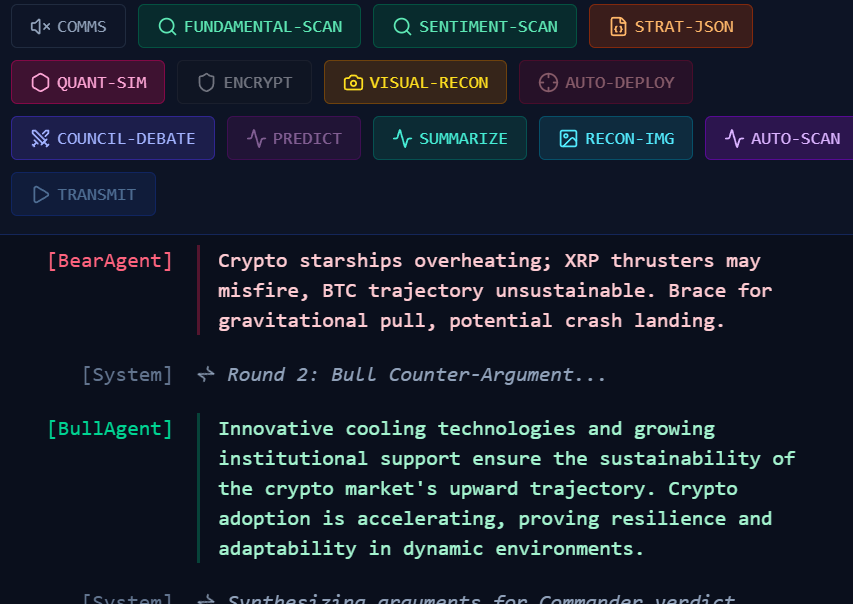
Task: Click the magnifier icon on SENTIMENT-SCAN
Action: (402, 27)
